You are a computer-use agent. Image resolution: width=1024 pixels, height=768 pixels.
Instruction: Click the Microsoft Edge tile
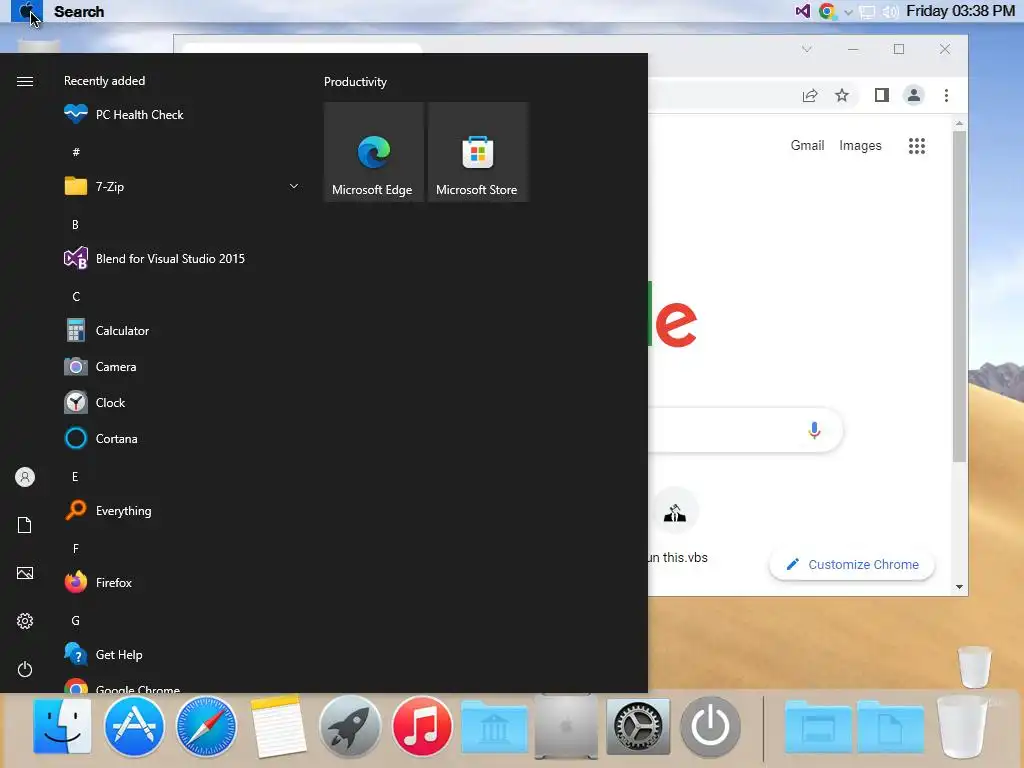[374, 152]
